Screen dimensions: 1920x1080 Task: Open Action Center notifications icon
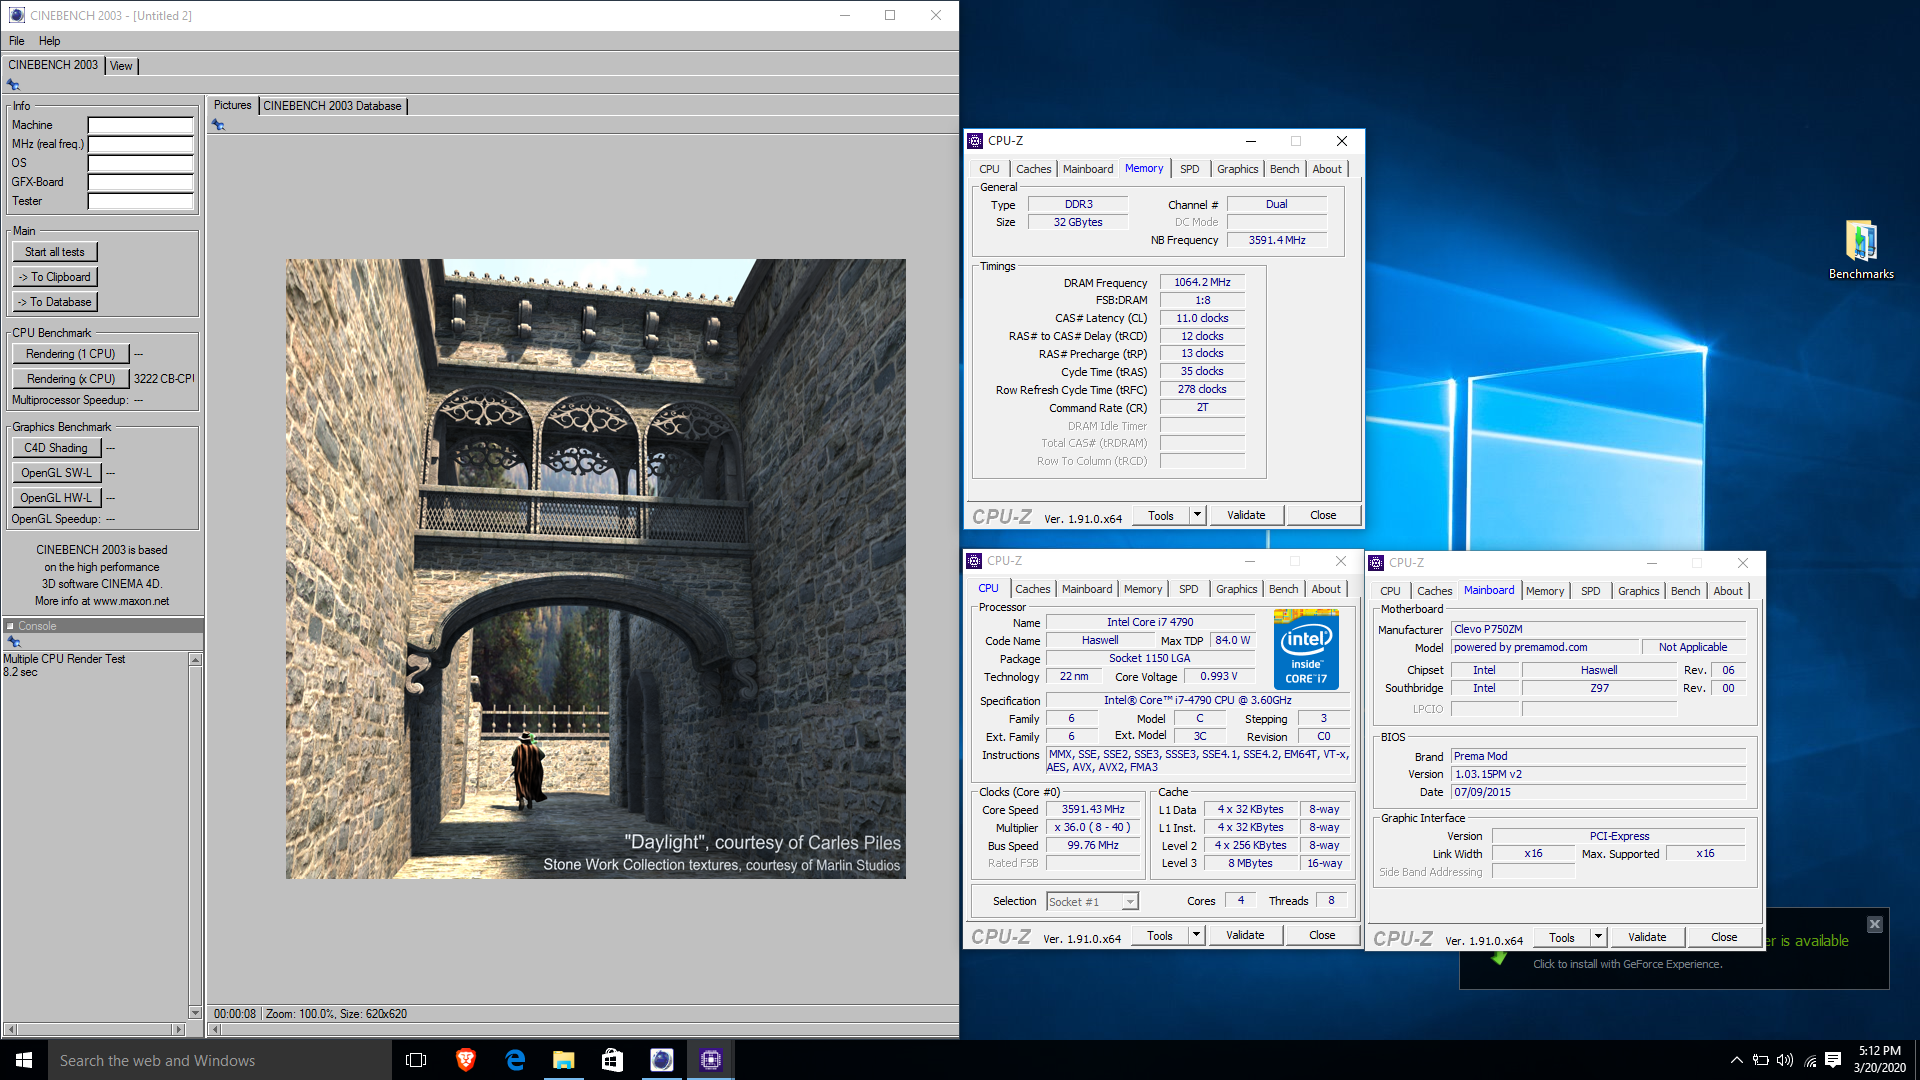click(x=1833, y=1060)
